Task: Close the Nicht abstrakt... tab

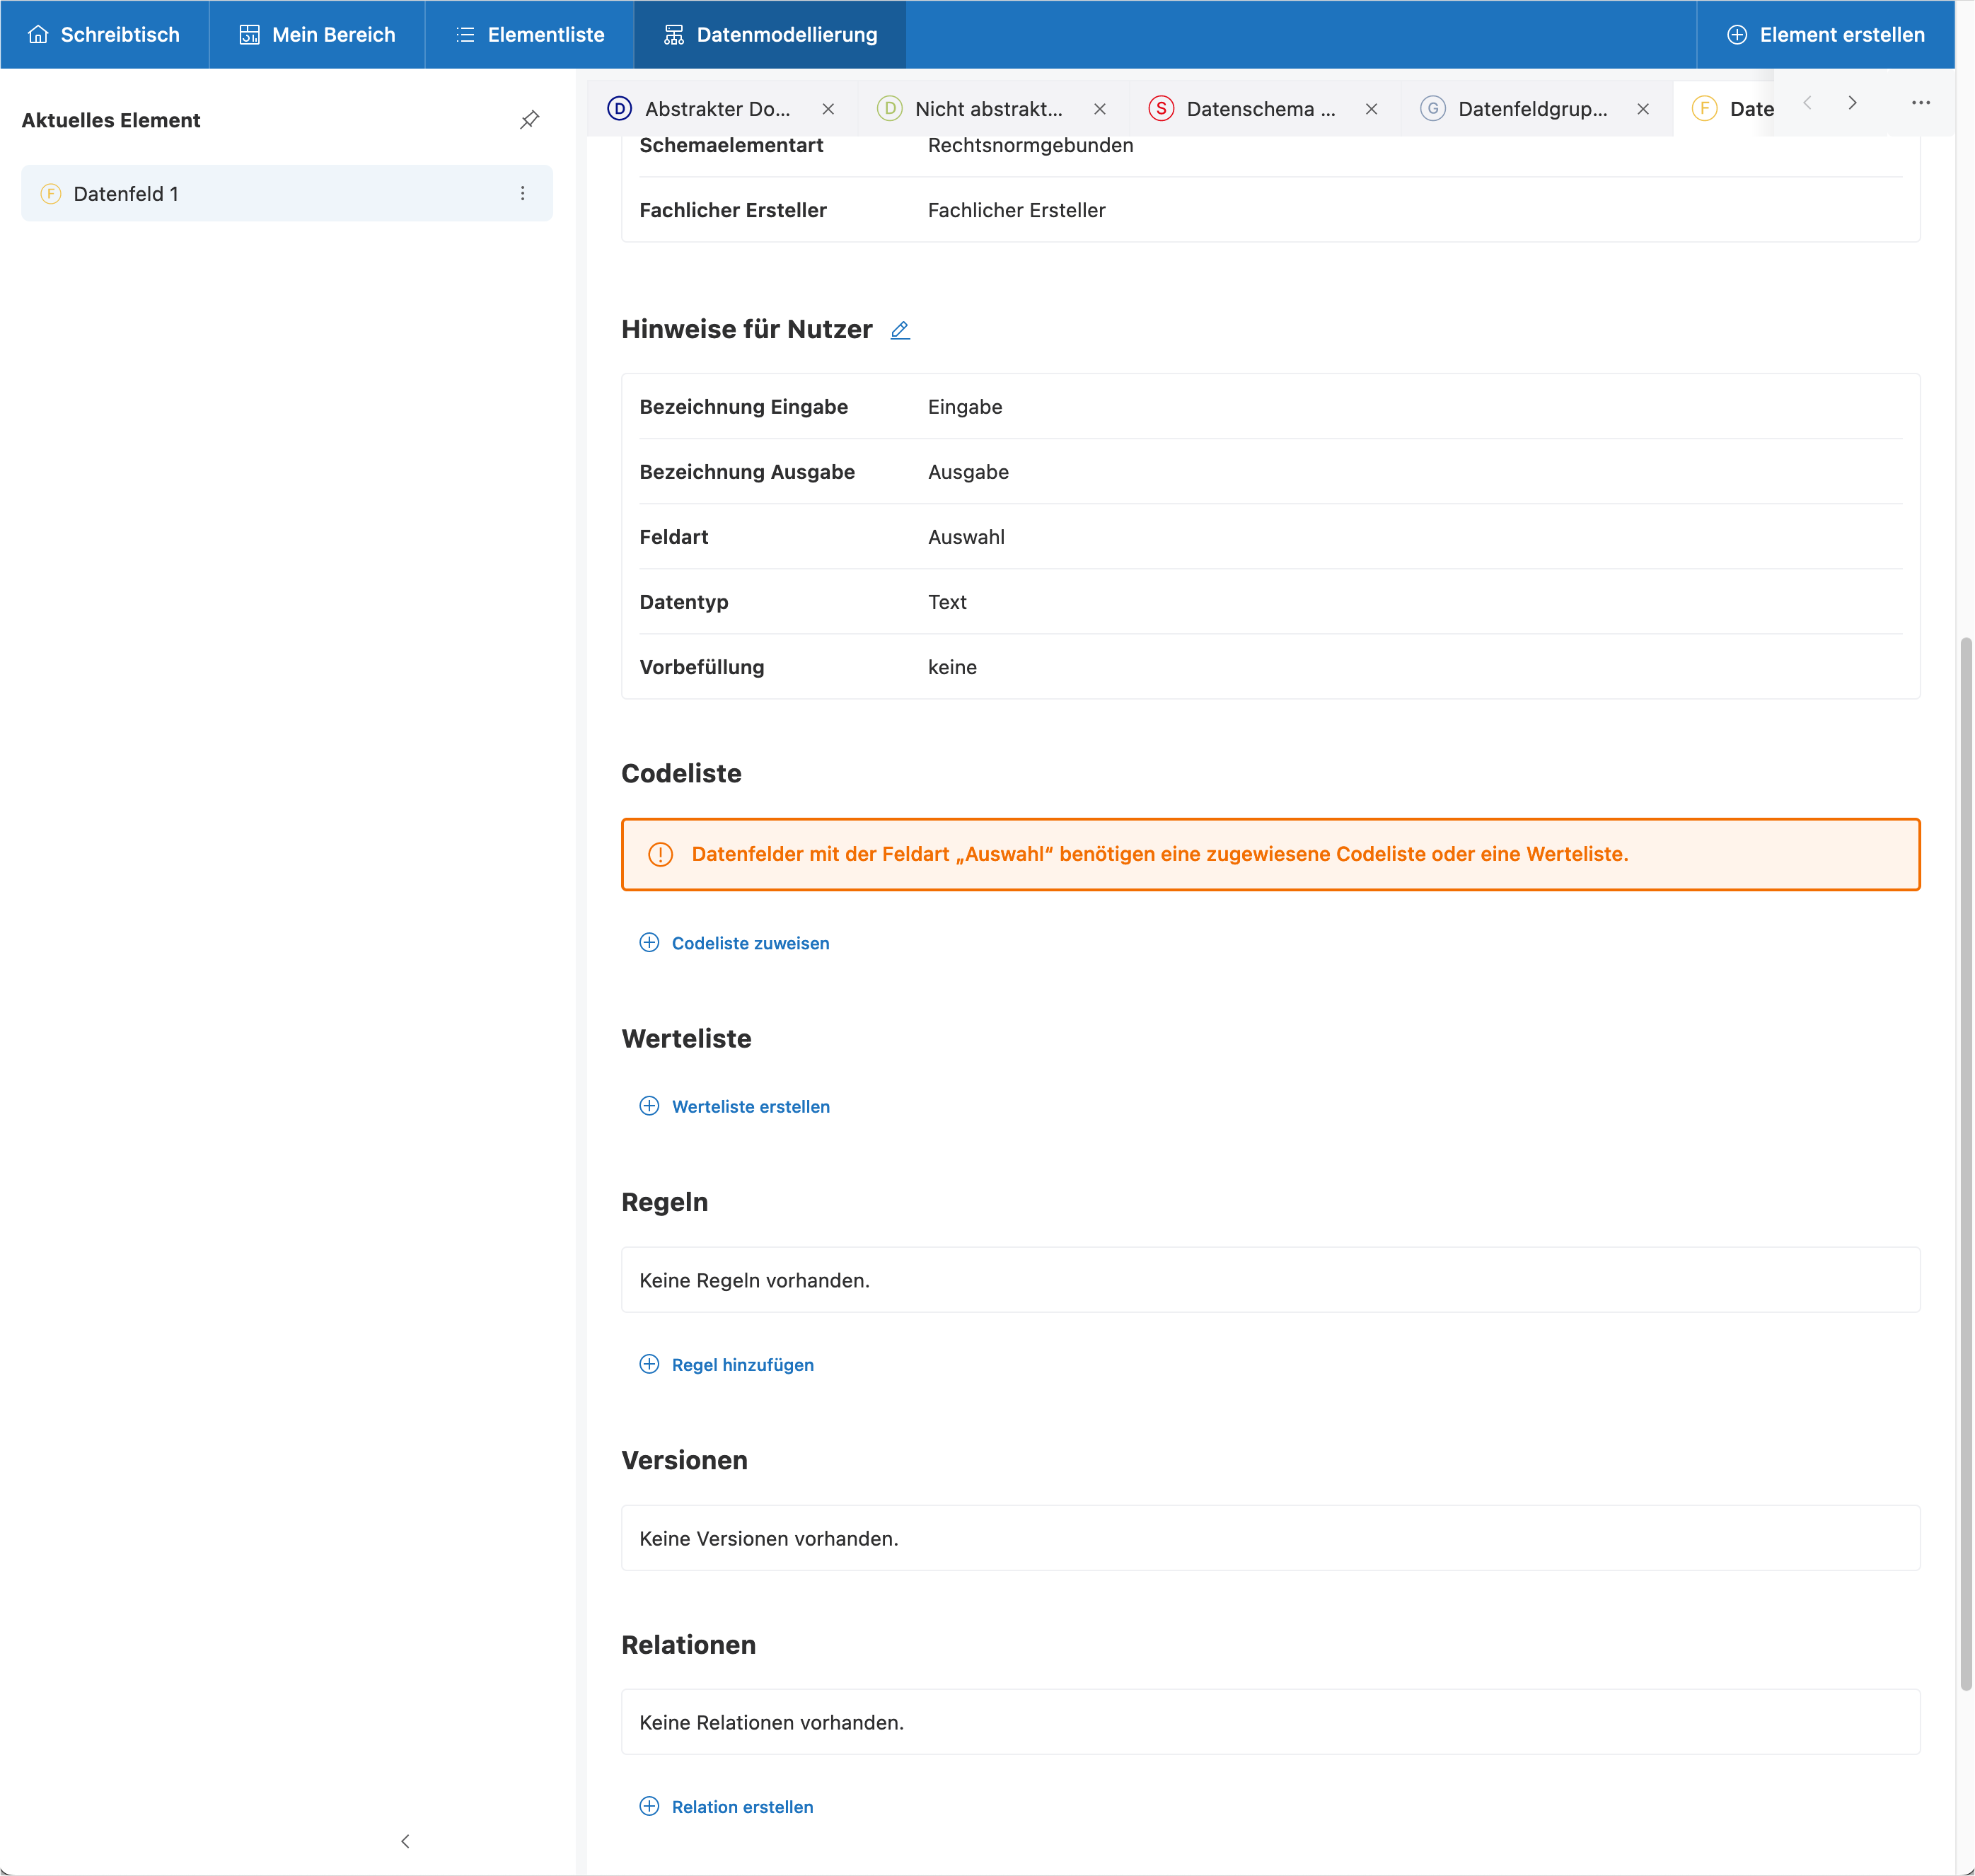Action: point(1099,109)
